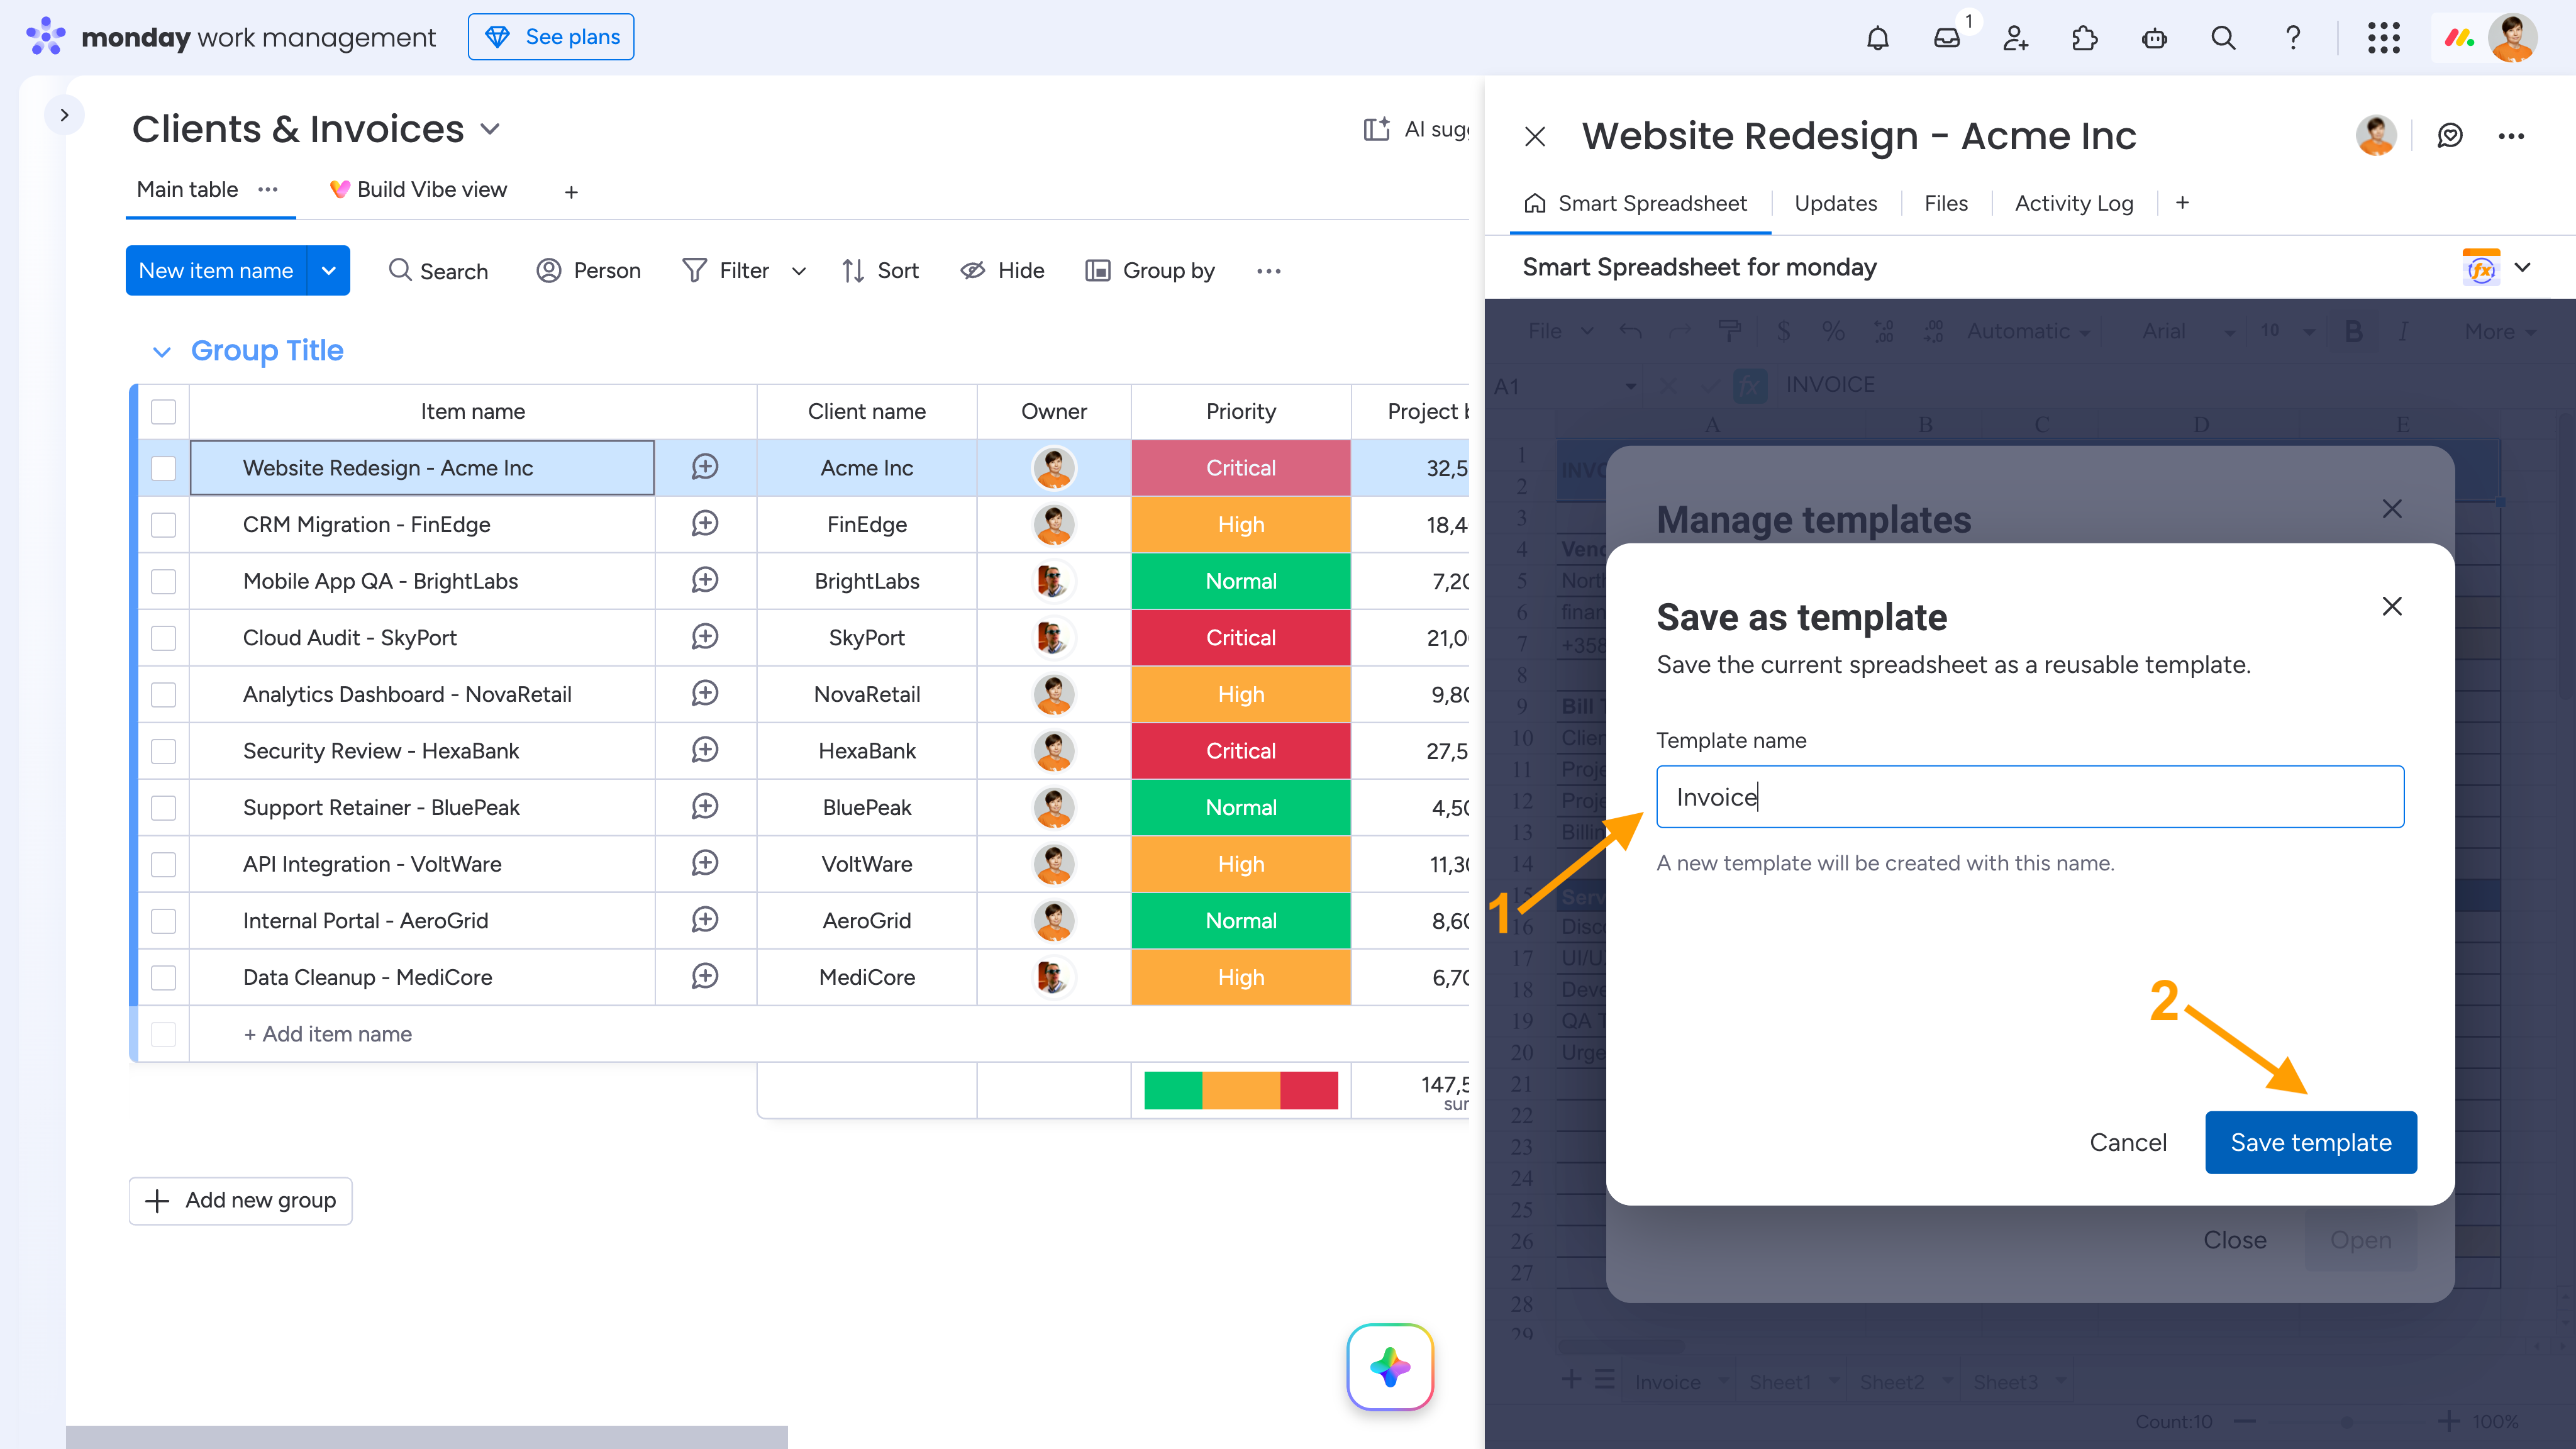Open the Smart Spreadsheet tab
Image resolution: width=2576 pixels, height=1449 pixels.
point(1636,204)
